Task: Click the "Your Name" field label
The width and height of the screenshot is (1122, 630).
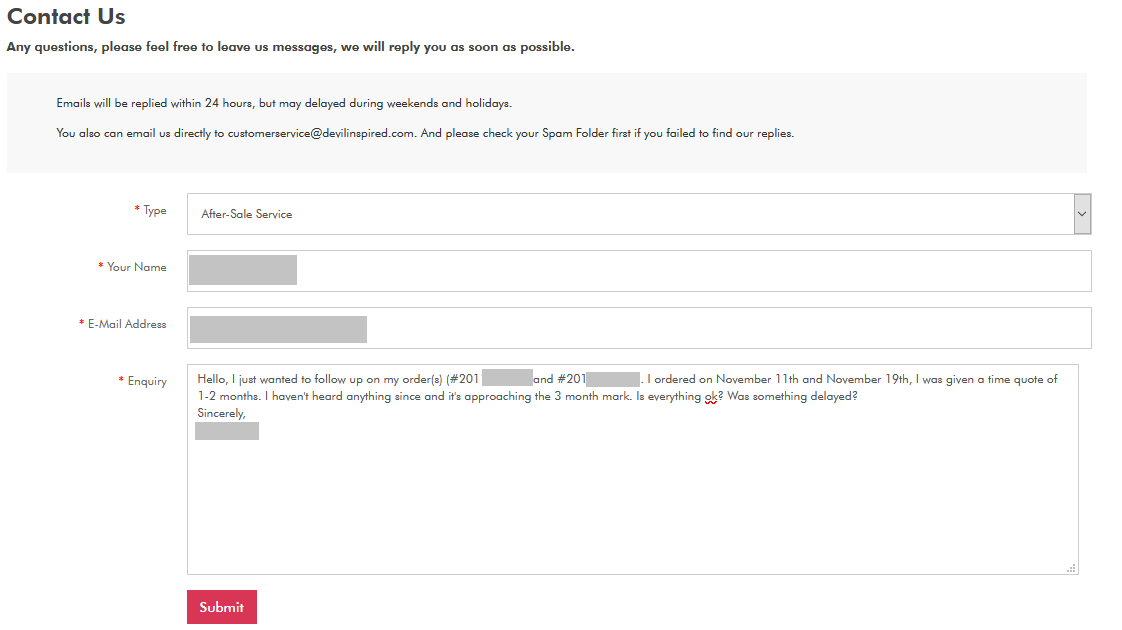Action: [137, 267]
